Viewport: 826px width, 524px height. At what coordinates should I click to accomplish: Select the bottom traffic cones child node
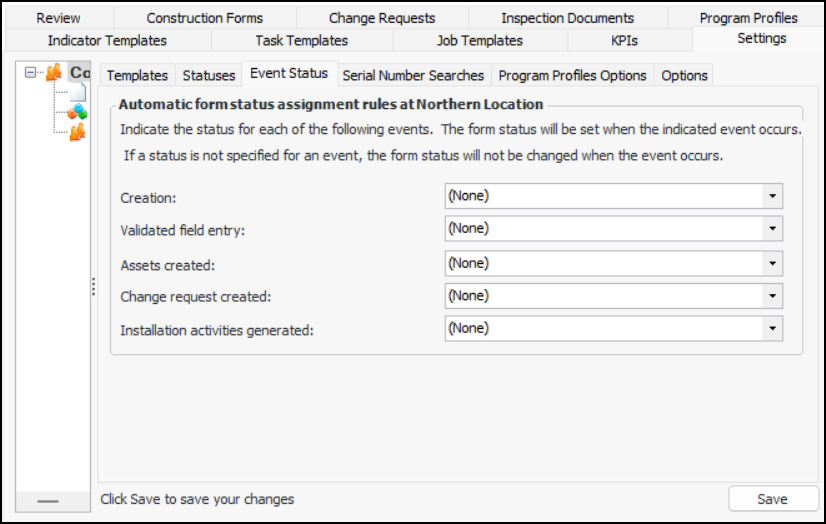coord(77,131)
